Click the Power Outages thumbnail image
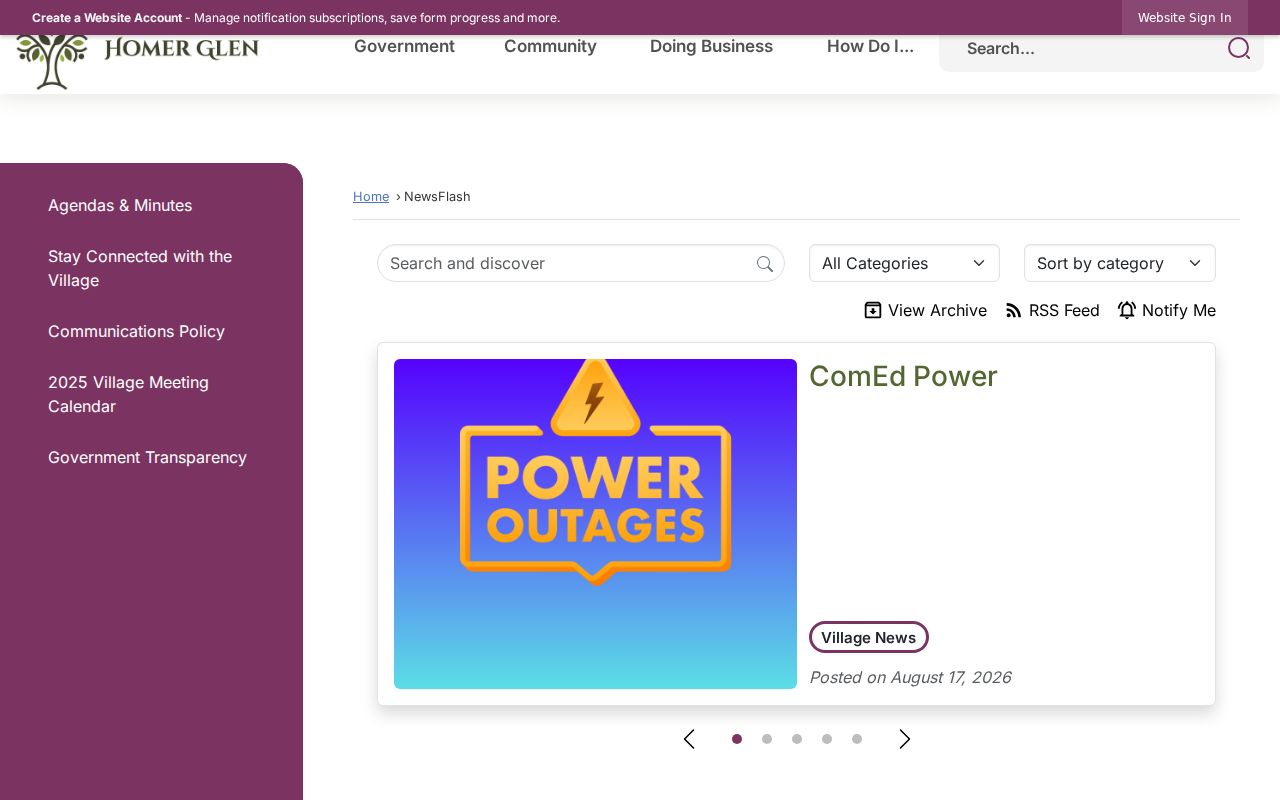Viewport: 1280px width, 800px height. 595,524
